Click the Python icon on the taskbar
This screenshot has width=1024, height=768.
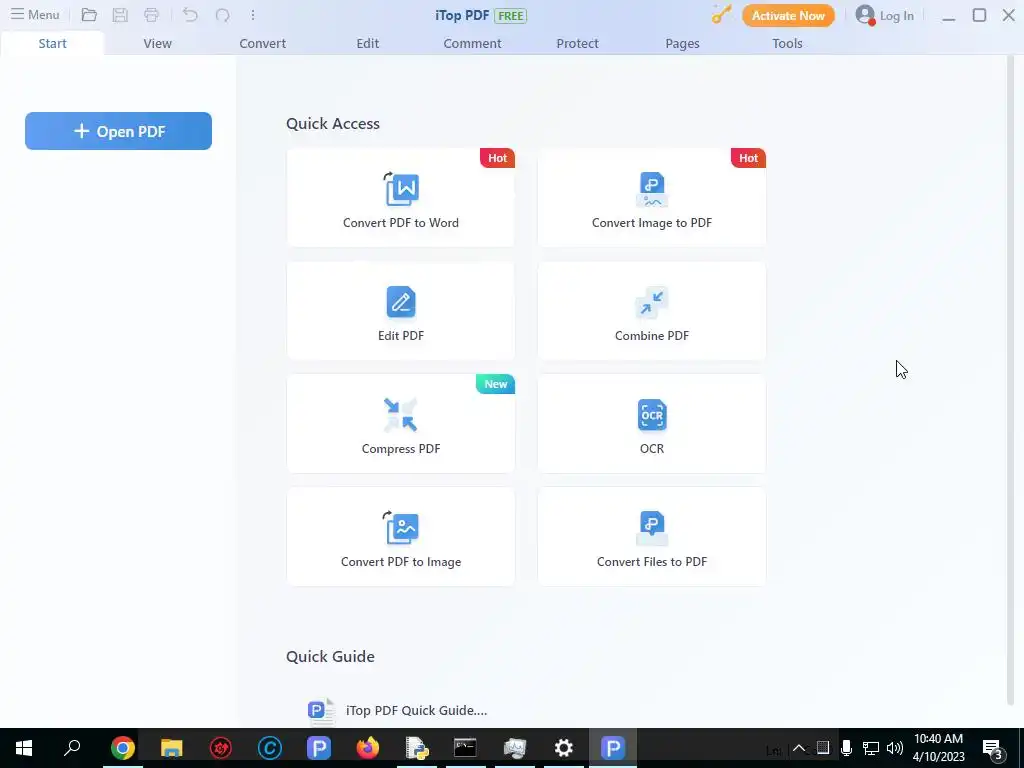click(x=417, y=748)
